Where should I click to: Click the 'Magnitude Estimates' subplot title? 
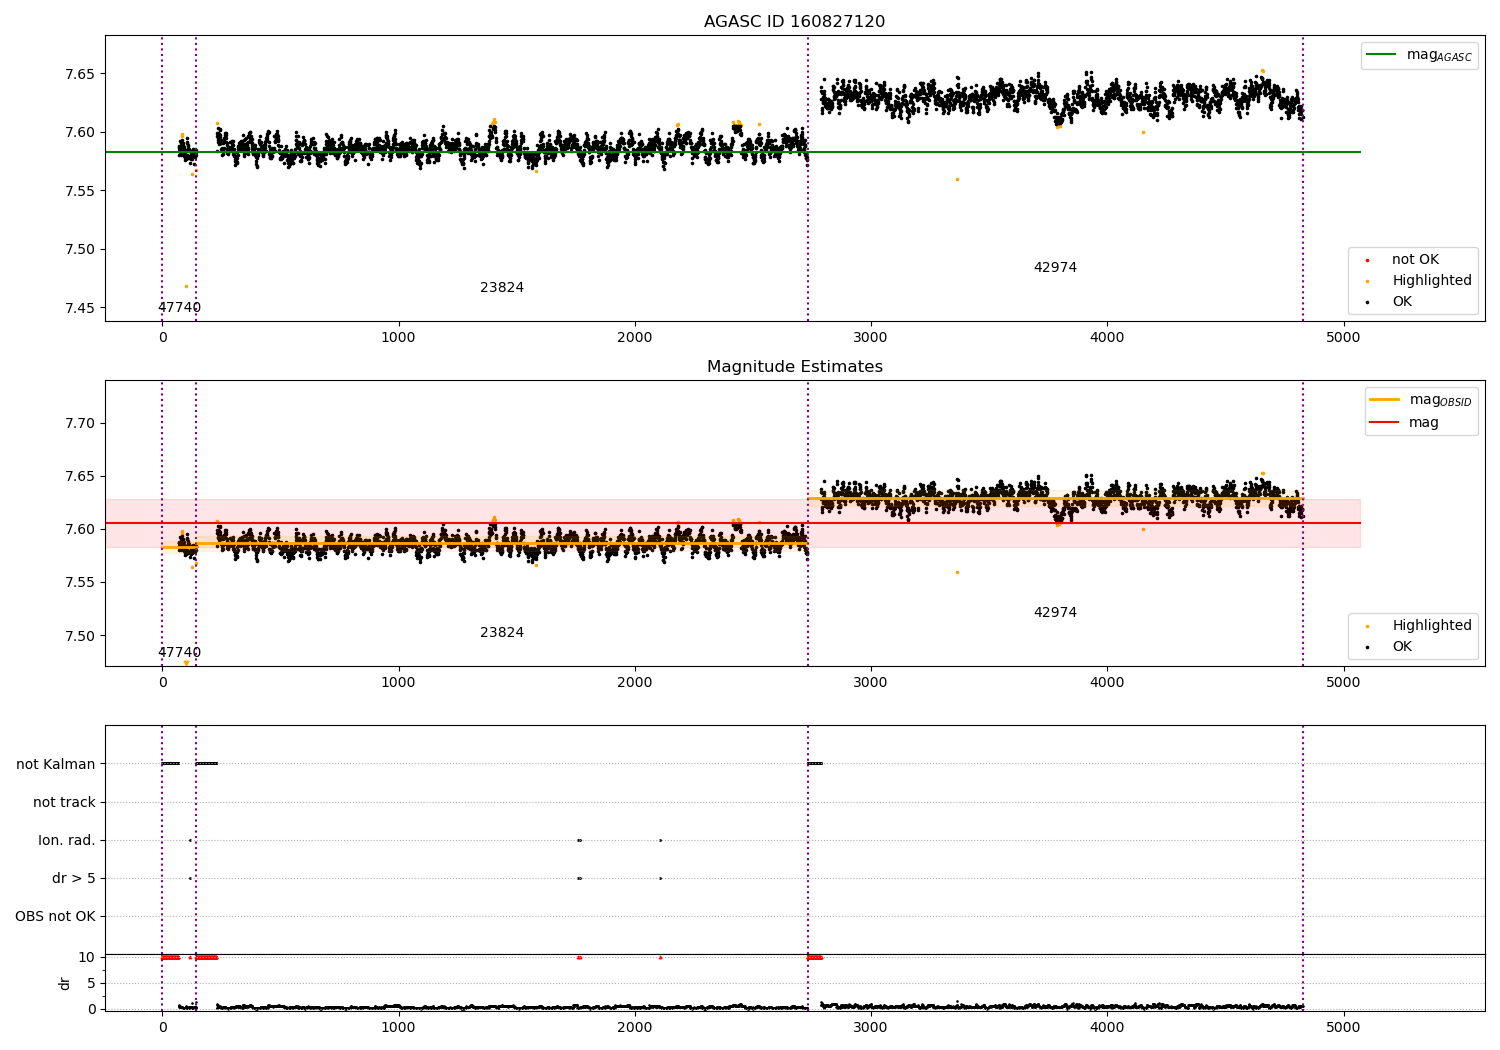click(794, 367)
